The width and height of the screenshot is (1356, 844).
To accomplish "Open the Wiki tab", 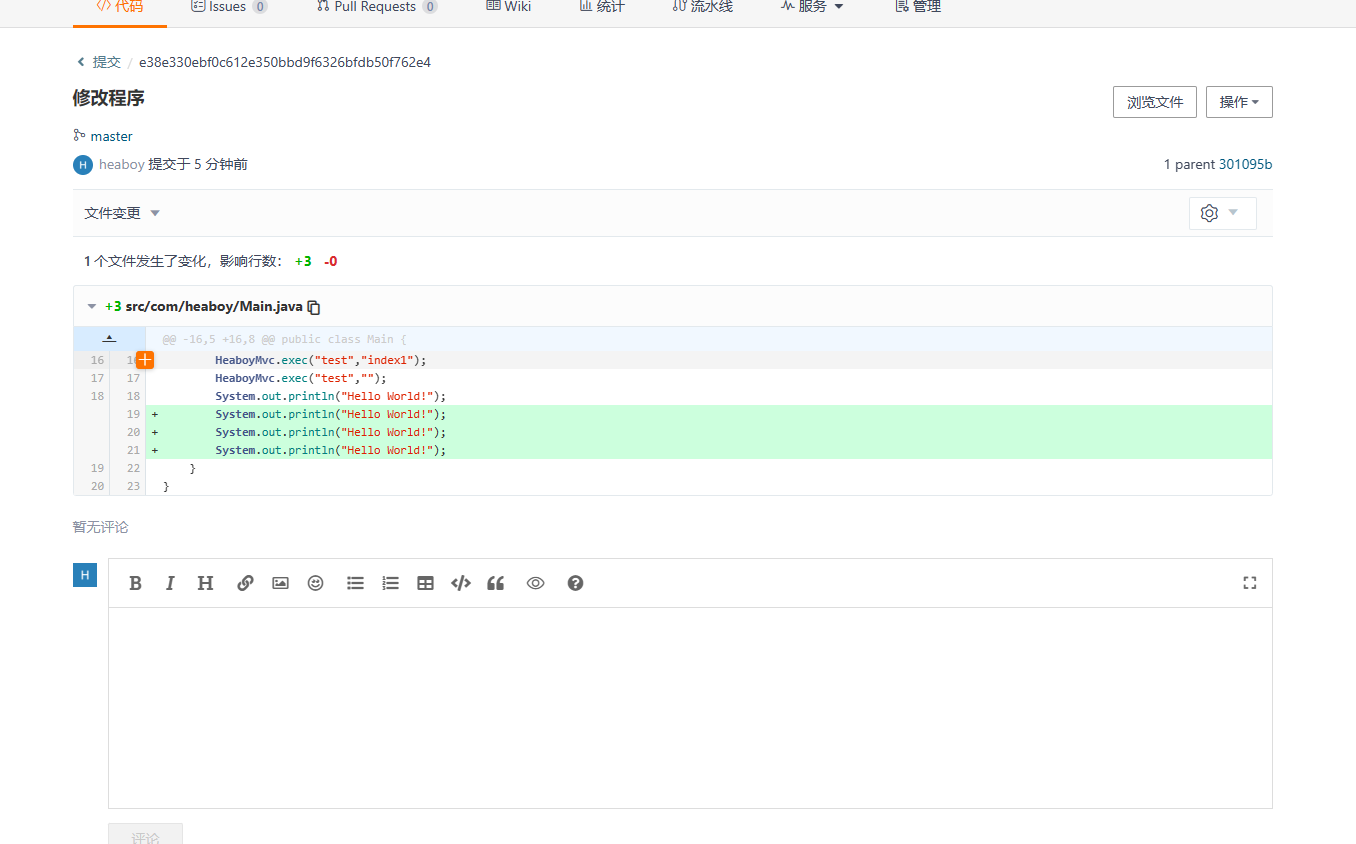I will [508, 7].
